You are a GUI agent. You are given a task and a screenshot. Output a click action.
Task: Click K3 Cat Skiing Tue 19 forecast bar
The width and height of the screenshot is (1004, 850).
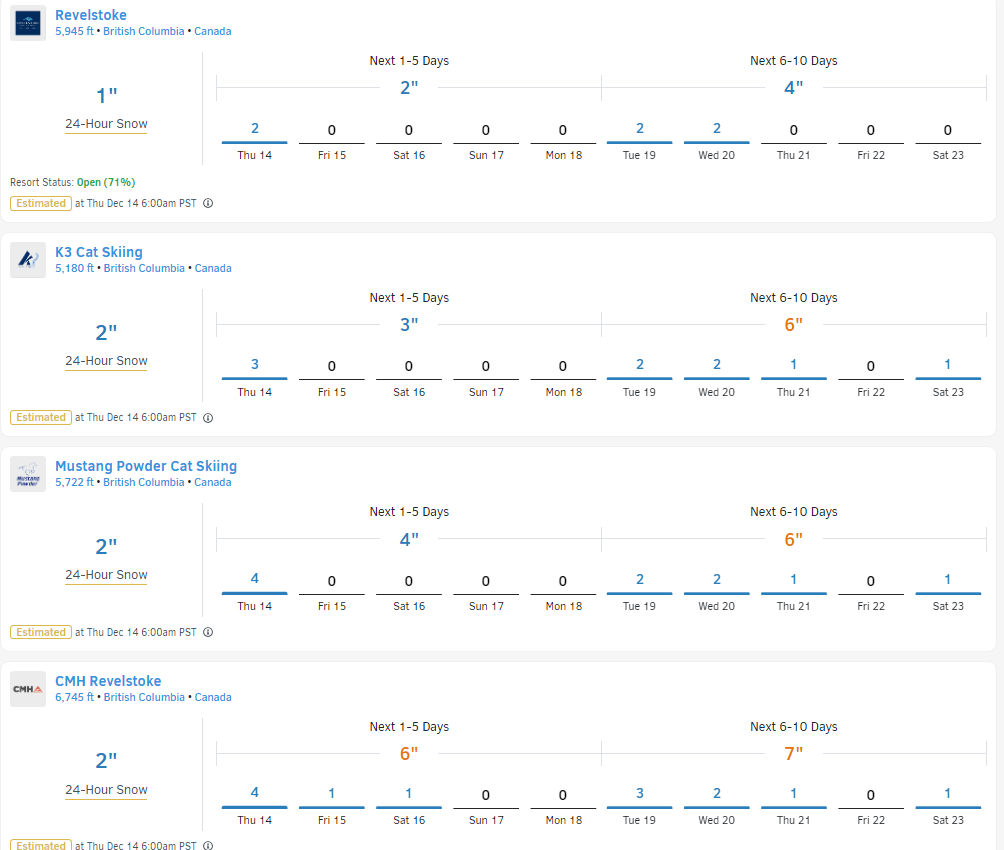pos(640,378)
